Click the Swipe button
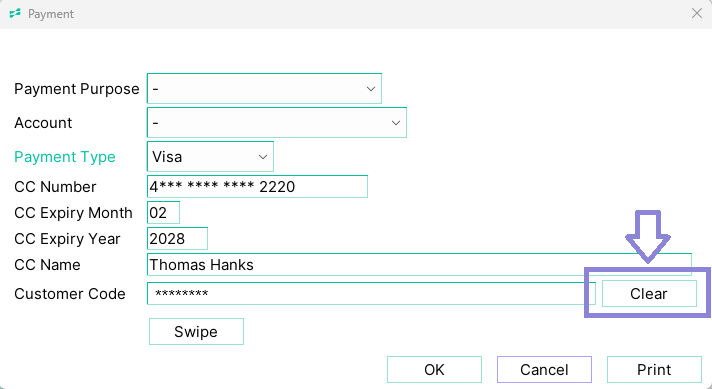 click(x=196, y=331)
